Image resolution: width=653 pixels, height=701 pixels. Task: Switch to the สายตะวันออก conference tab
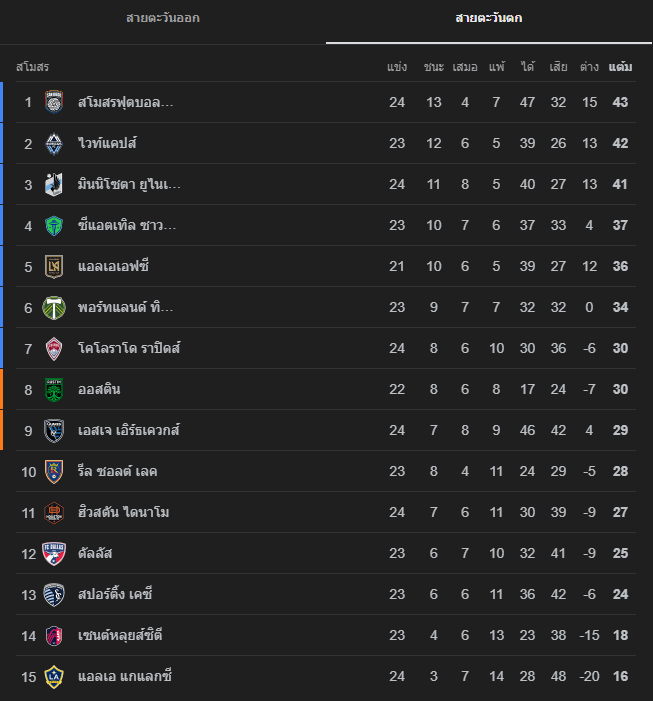pos(163,18)
